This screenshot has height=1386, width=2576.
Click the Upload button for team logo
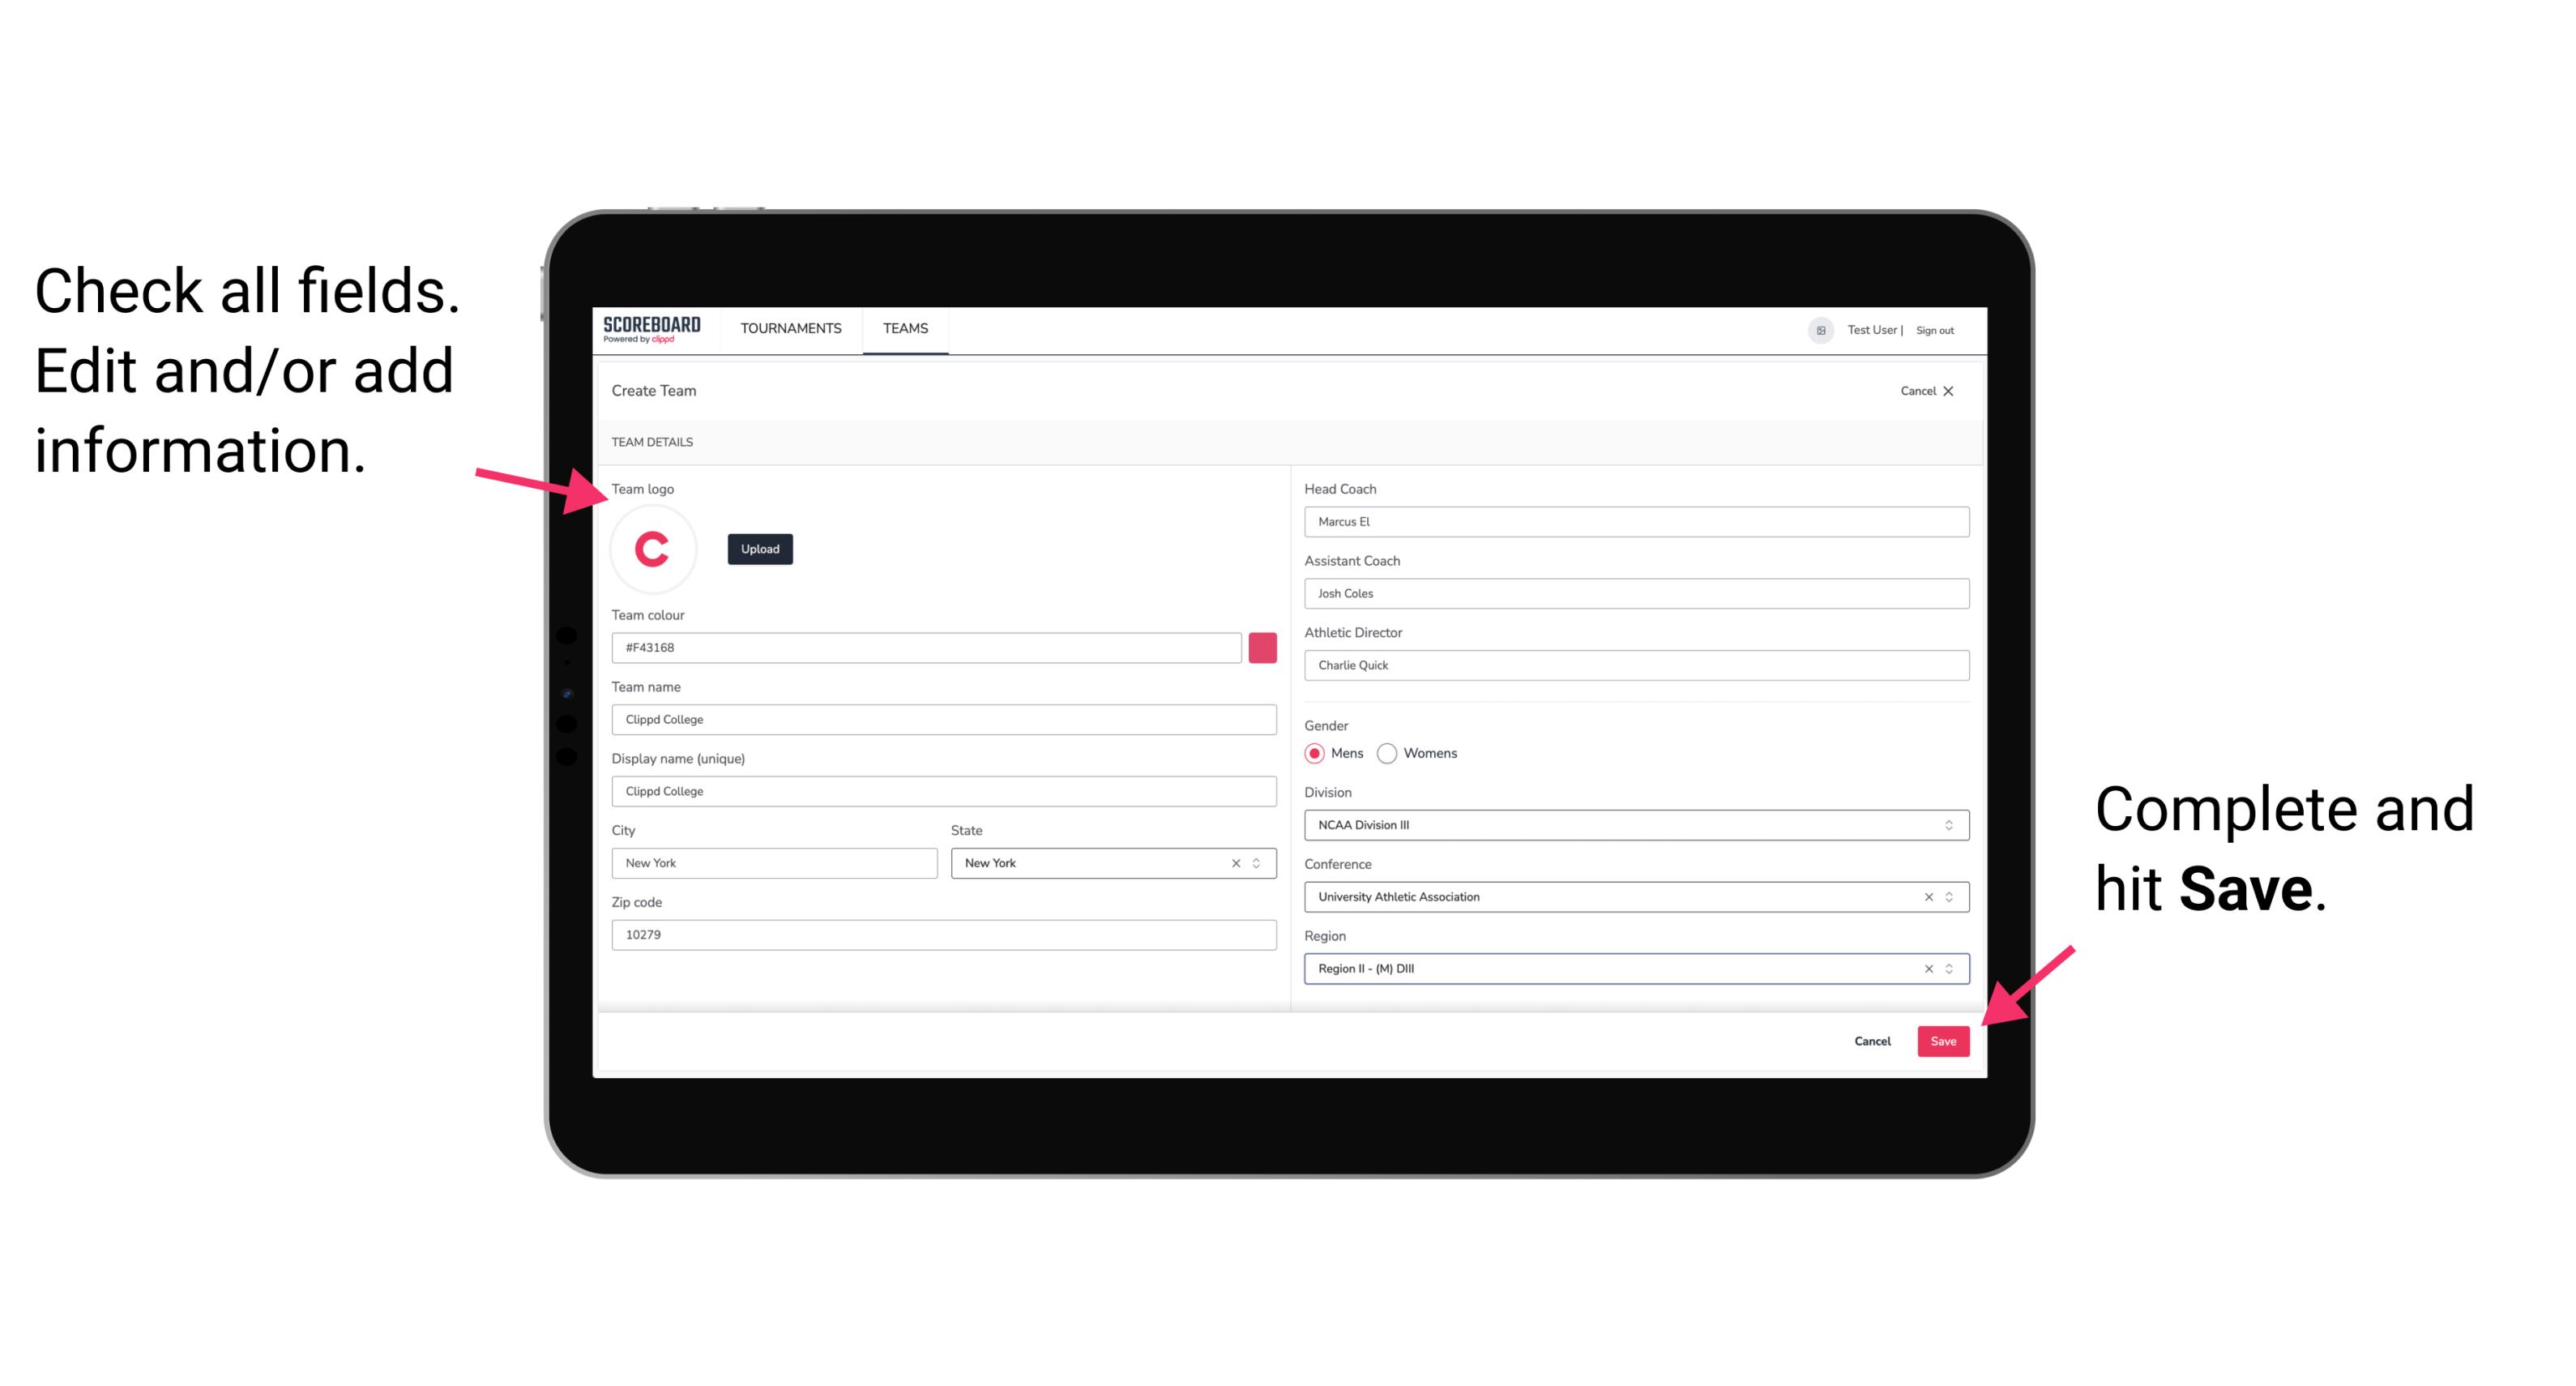click(x=761, y=550)
